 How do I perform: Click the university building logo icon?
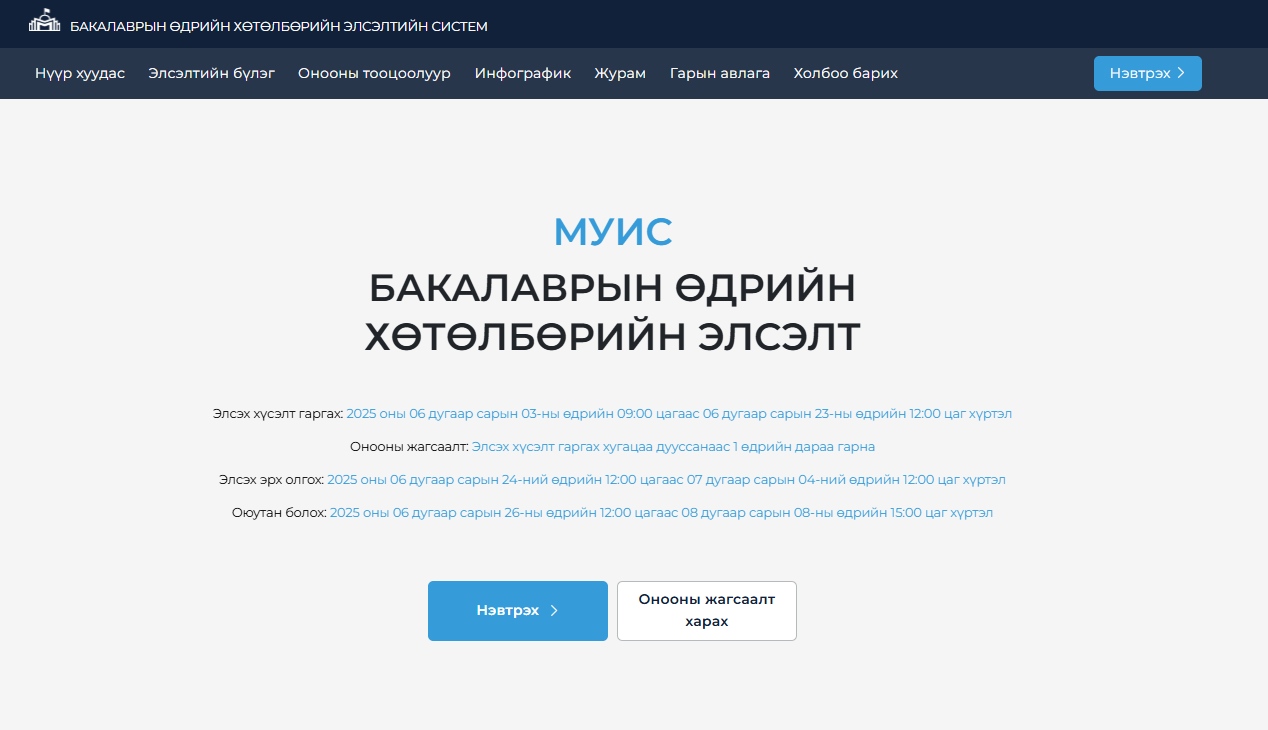[x=45, y=20]
